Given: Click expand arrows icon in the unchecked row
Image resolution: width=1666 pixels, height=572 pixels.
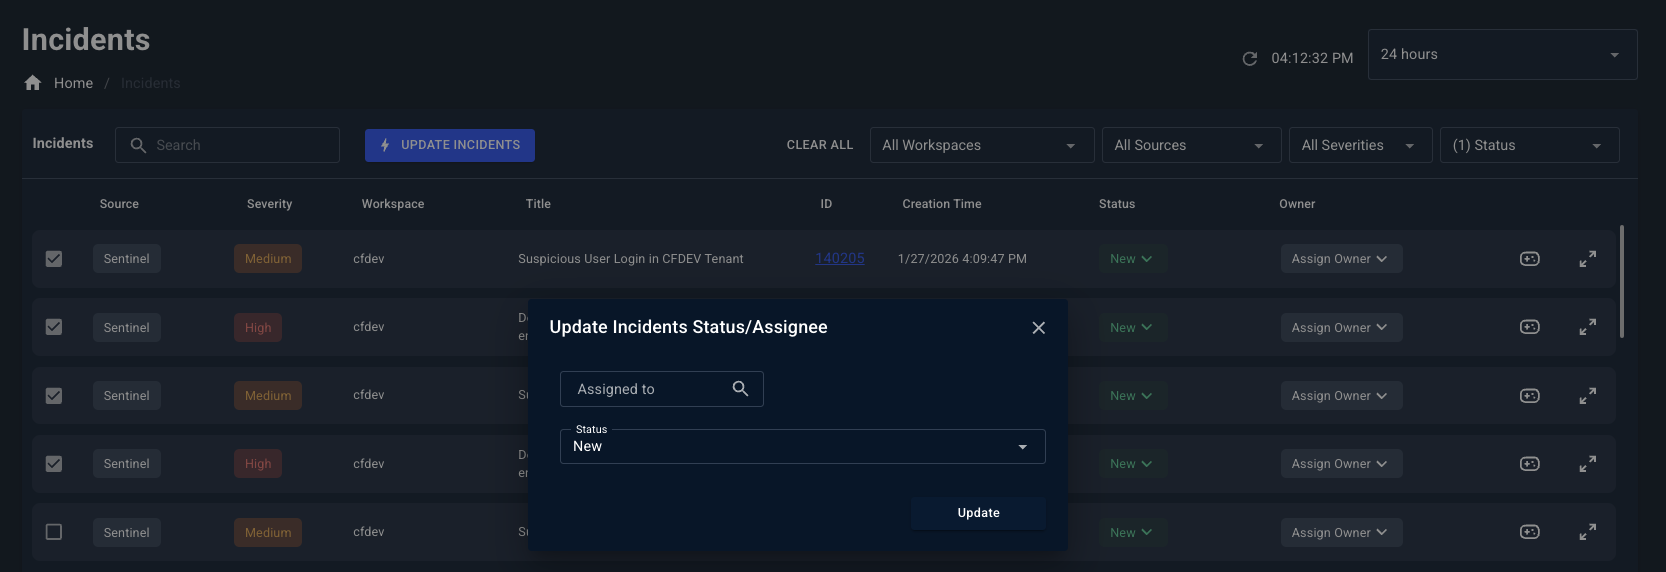Looking at the screenshot, I should [x=1587, y=532].
